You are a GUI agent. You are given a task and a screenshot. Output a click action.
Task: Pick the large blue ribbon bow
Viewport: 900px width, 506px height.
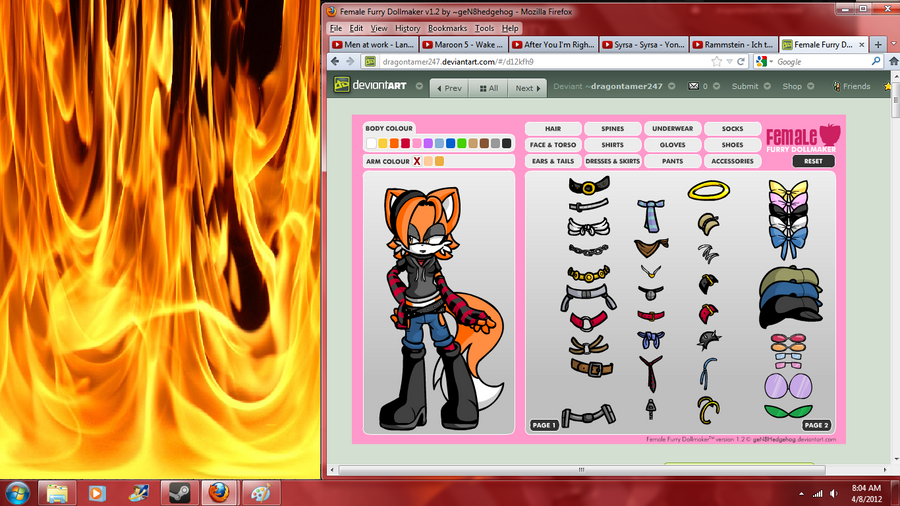(x=788, y=242)
